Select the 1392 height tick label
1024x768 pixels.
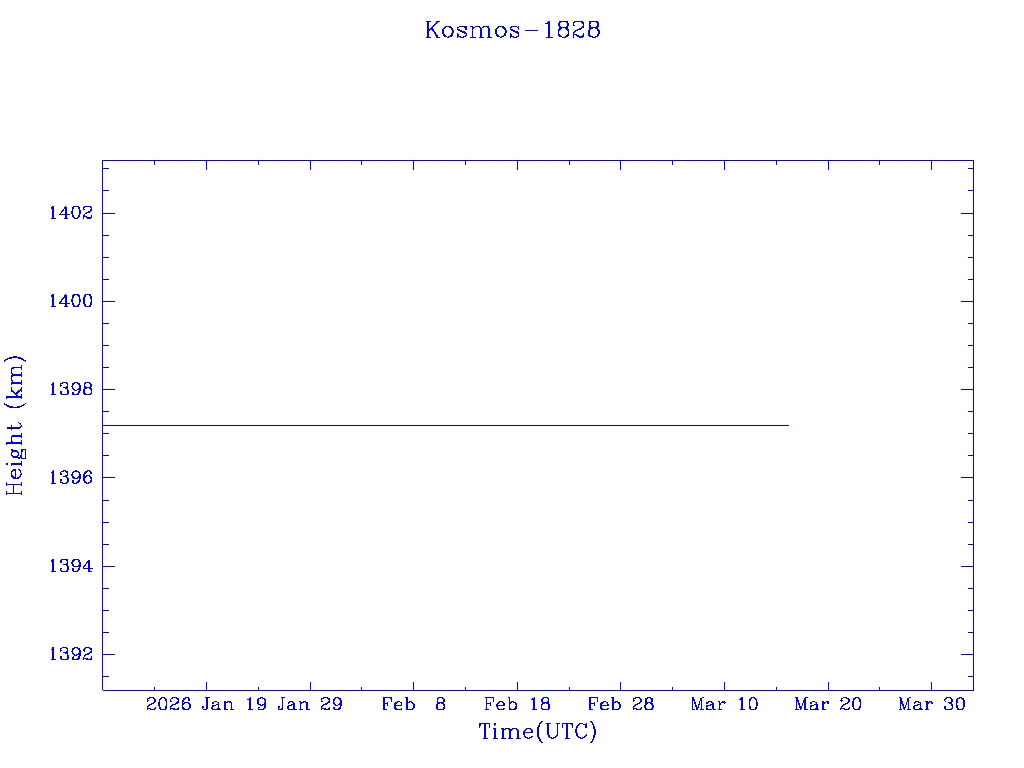click(70, 654)
